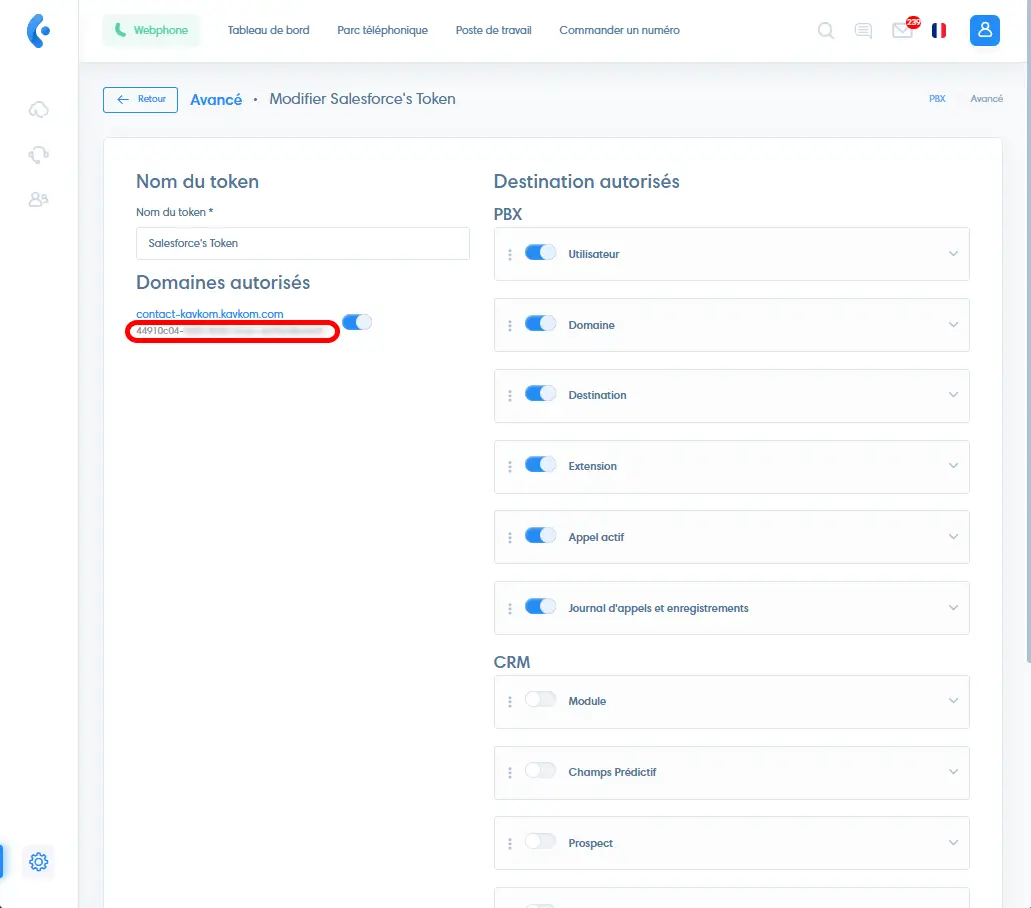Screen dimensions: 1031x908
Task: Open the Webphone button
Action: 151,31
